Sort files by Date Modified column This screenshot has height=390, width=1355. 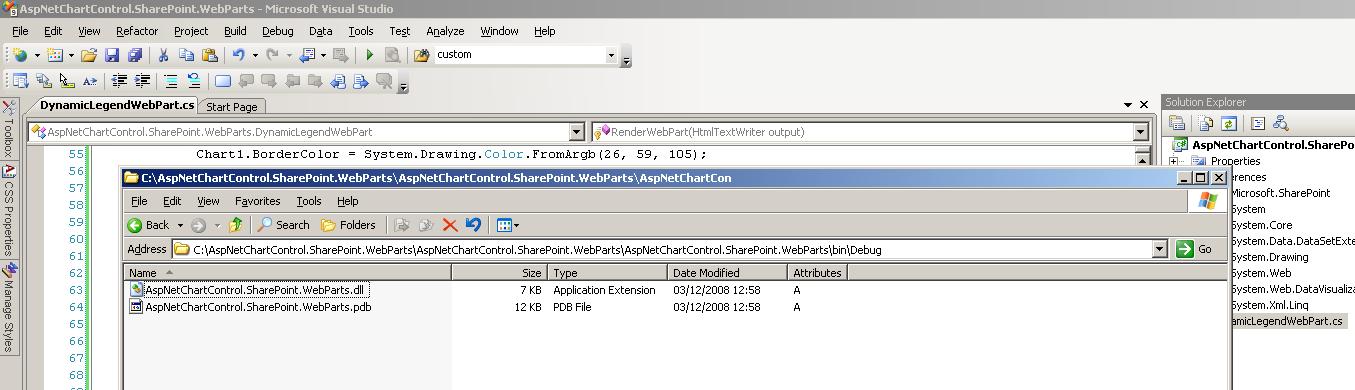tap(727, 272)
